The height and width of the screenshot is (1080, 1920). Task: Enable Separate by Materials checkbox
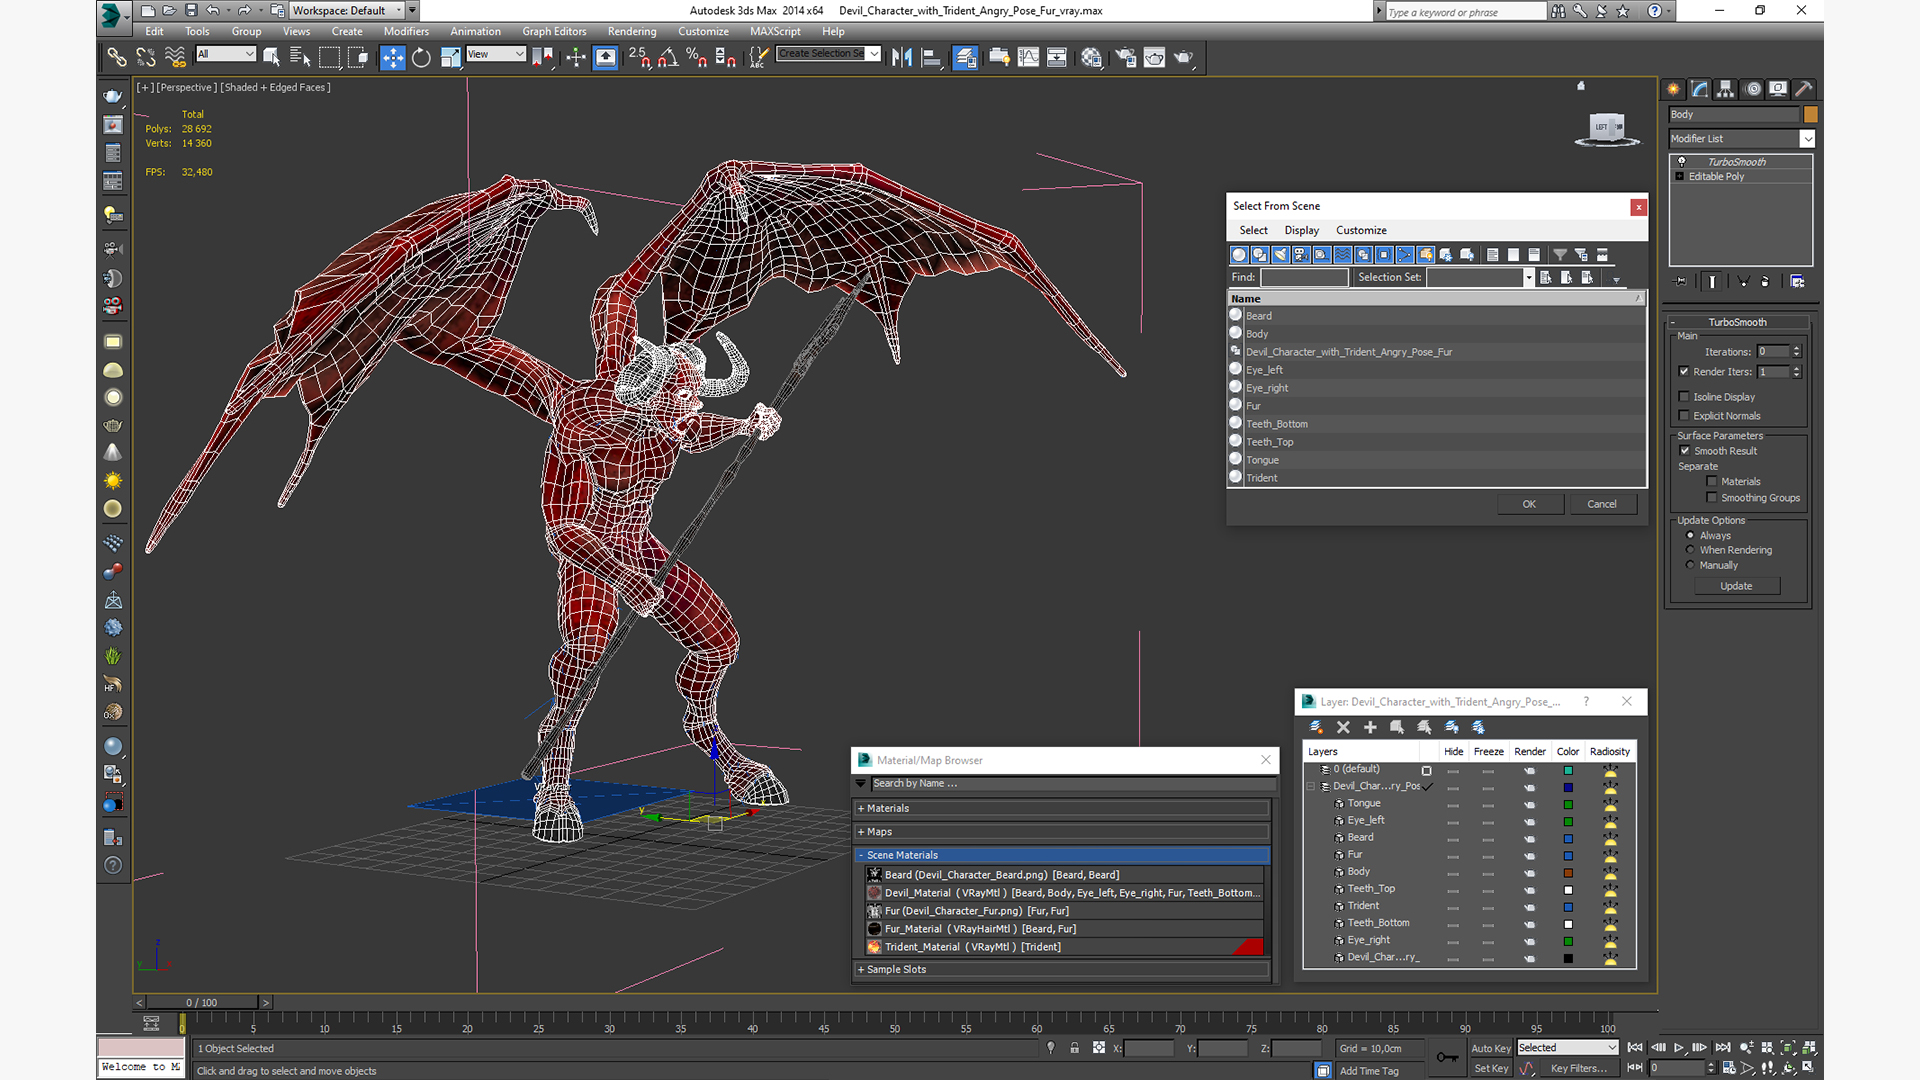click(x=1712, y=482)
